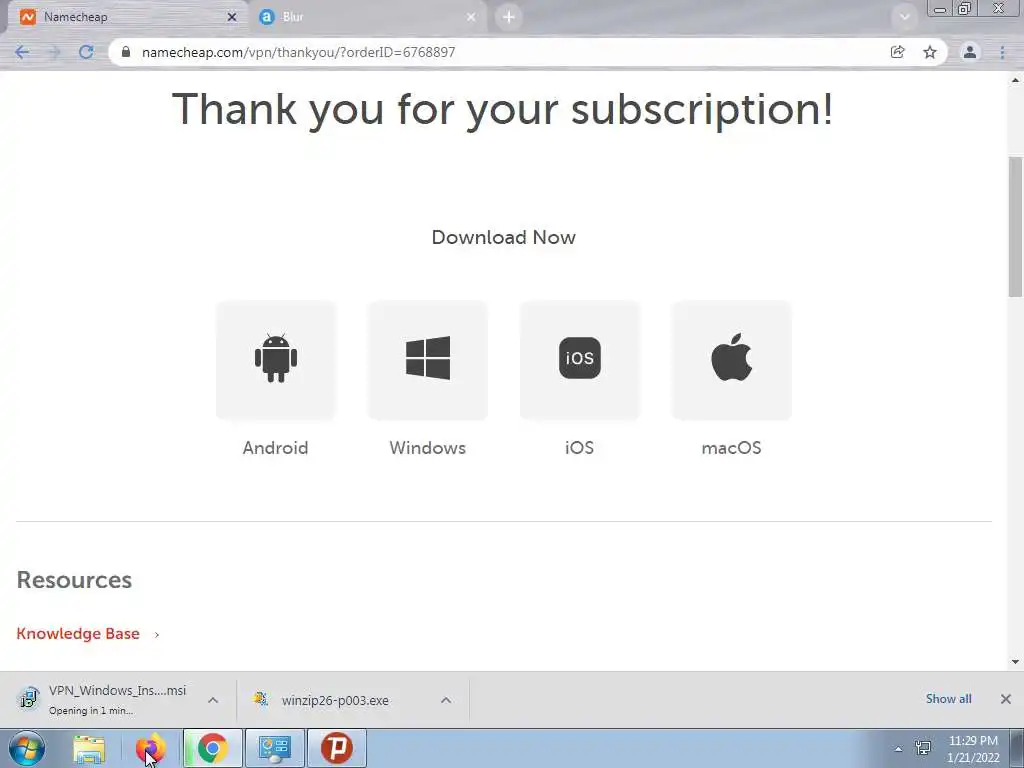
Task: Open the winzip26-p003.exe download
Action: click(x=334, y=700)
